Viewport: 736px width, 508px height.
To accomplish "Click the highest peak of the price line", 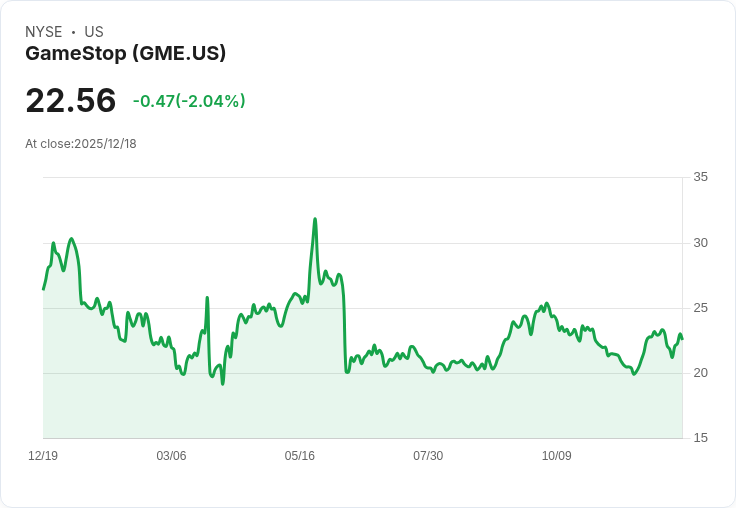I will [315, 219].
